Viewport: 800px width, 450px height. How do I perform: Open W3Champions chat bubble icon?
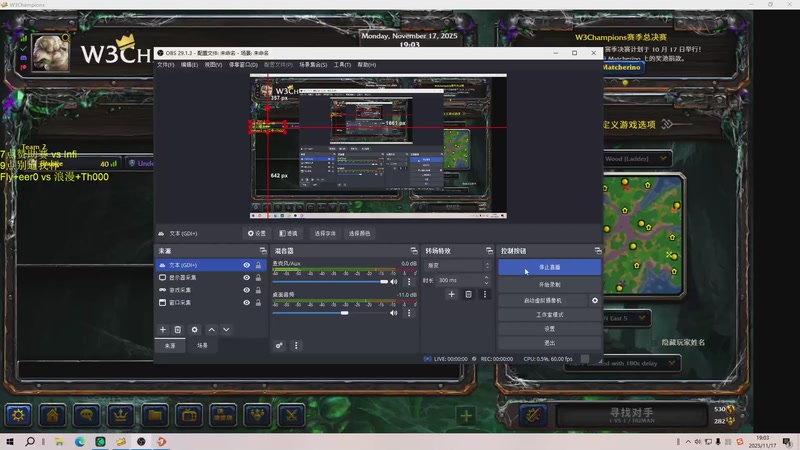(x=86, y=415)
